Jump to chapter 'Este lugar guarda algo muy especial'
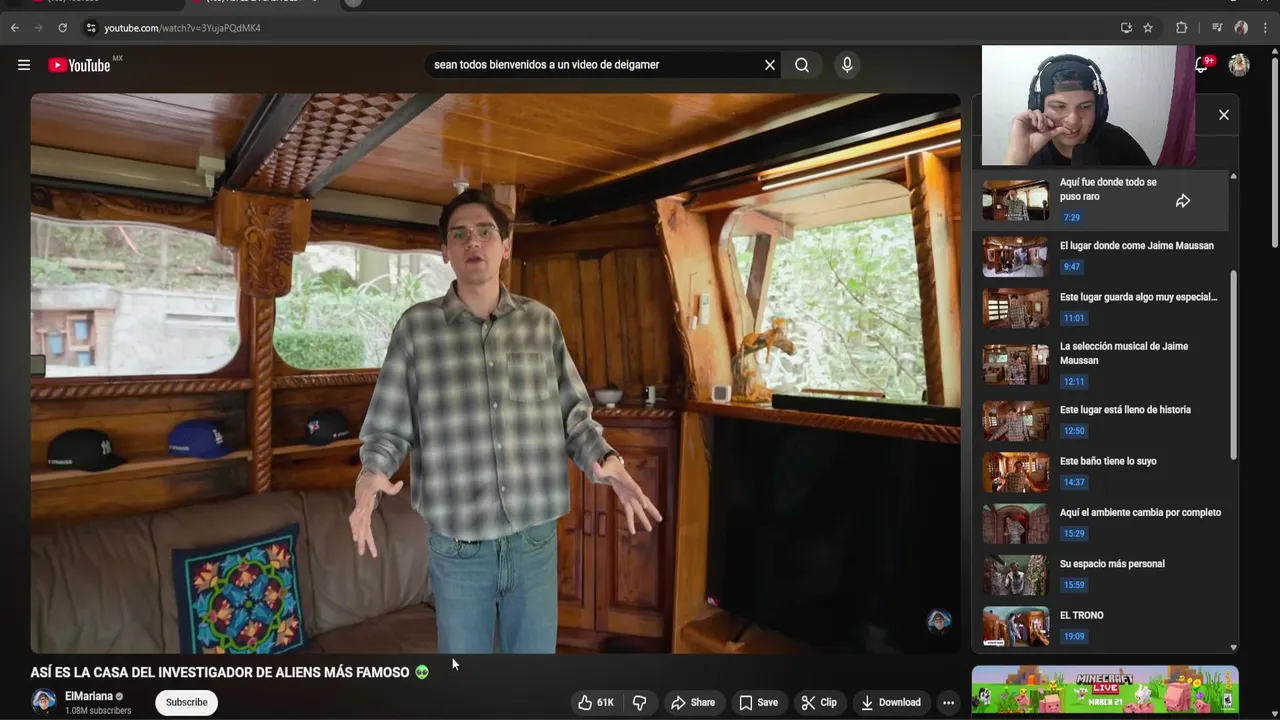The image size is (1280, 720). tap(1099, 308)
